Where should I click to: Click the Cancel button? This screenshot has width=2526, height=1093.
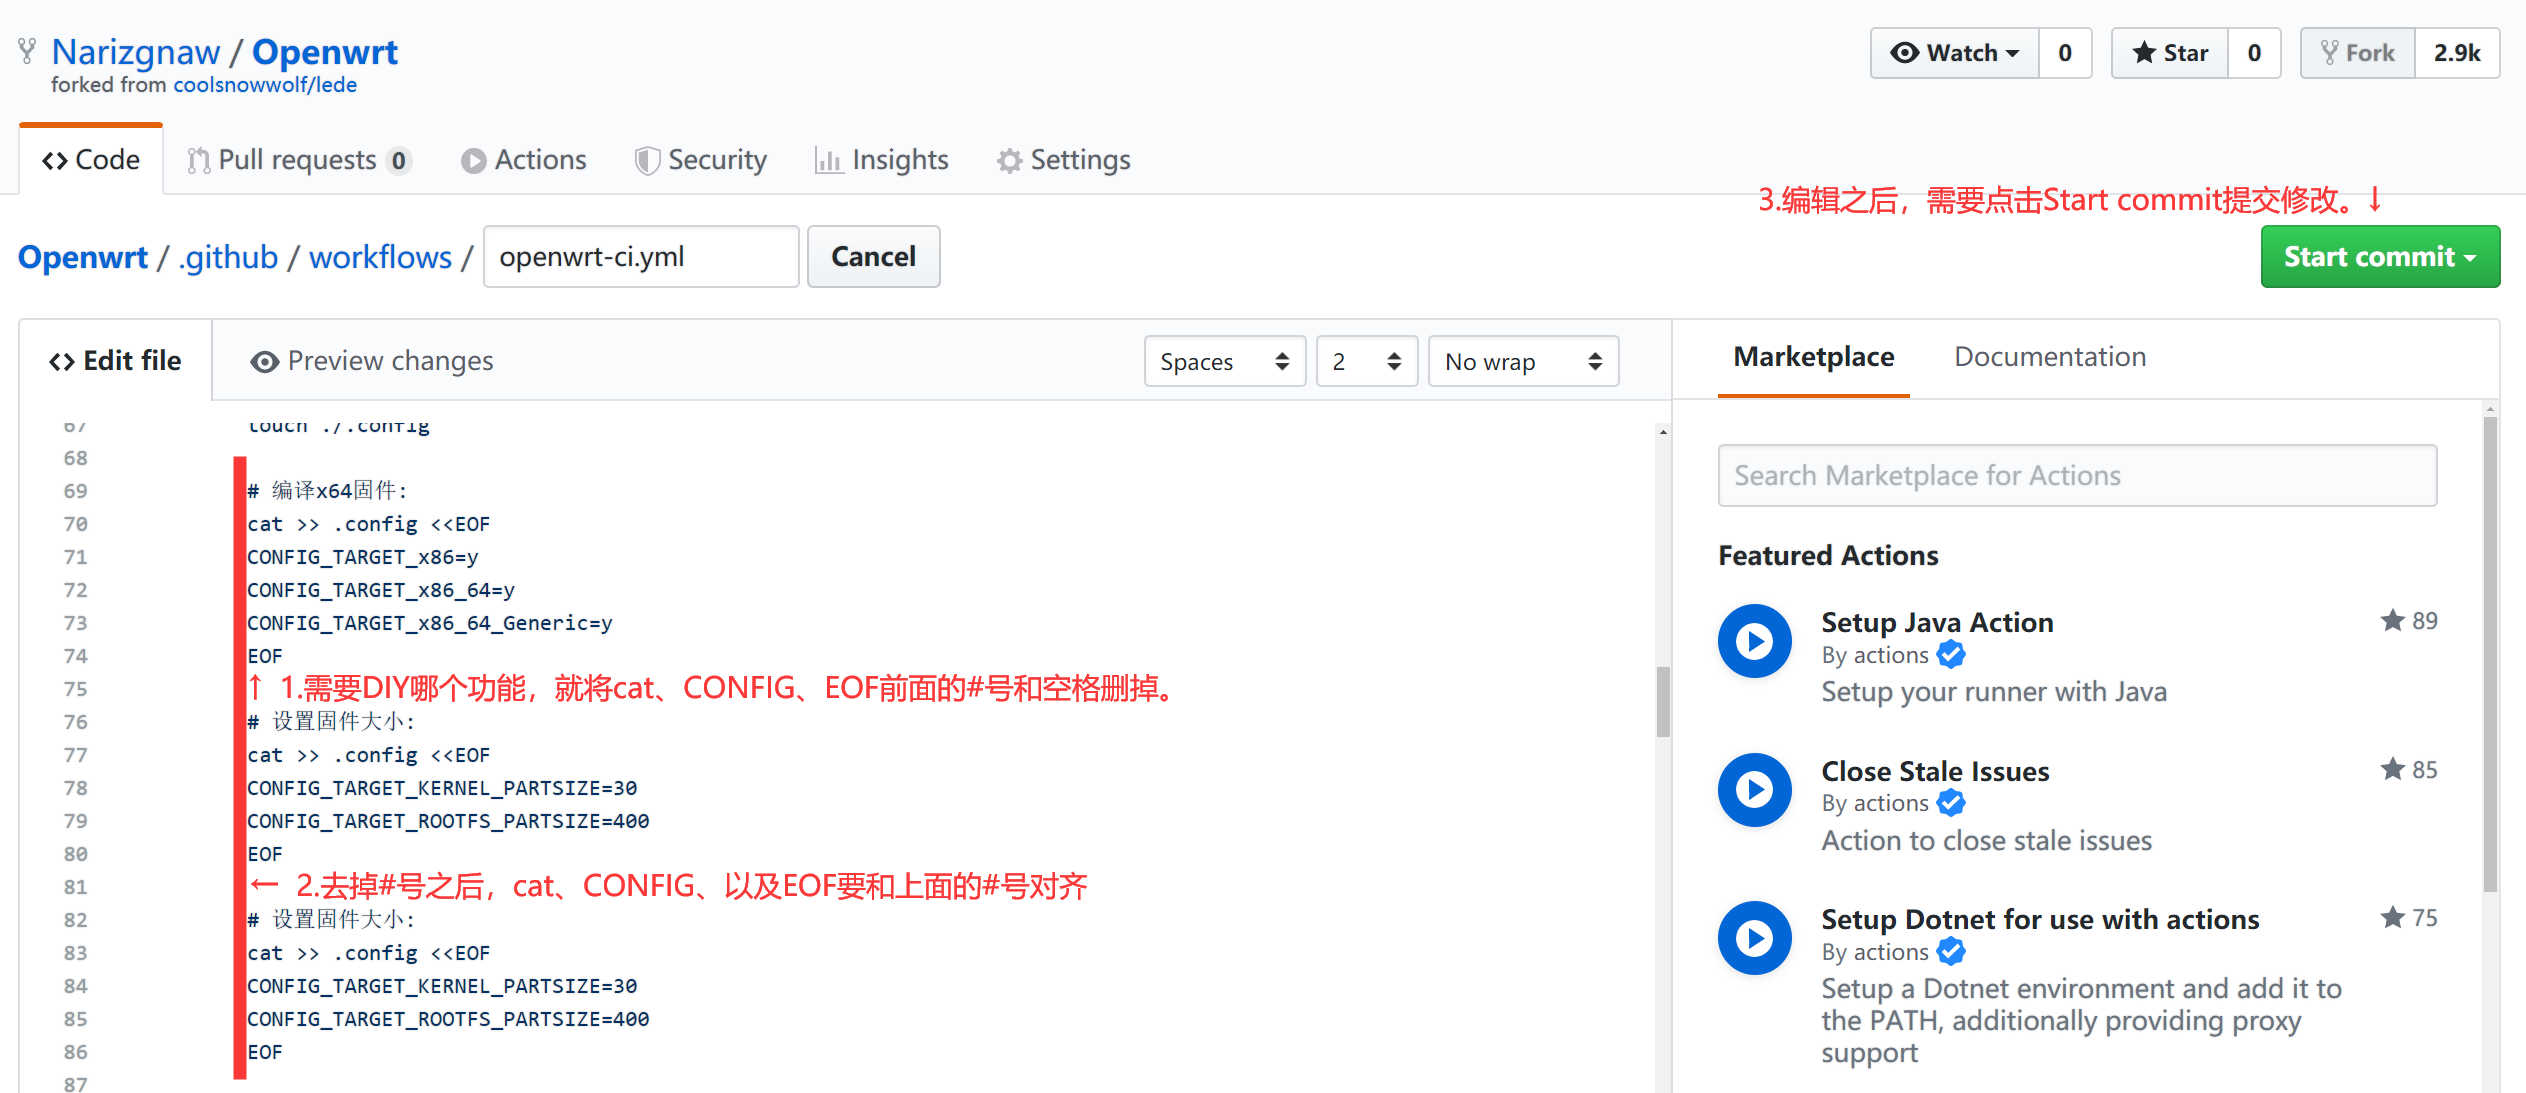[x=873, y=257]
